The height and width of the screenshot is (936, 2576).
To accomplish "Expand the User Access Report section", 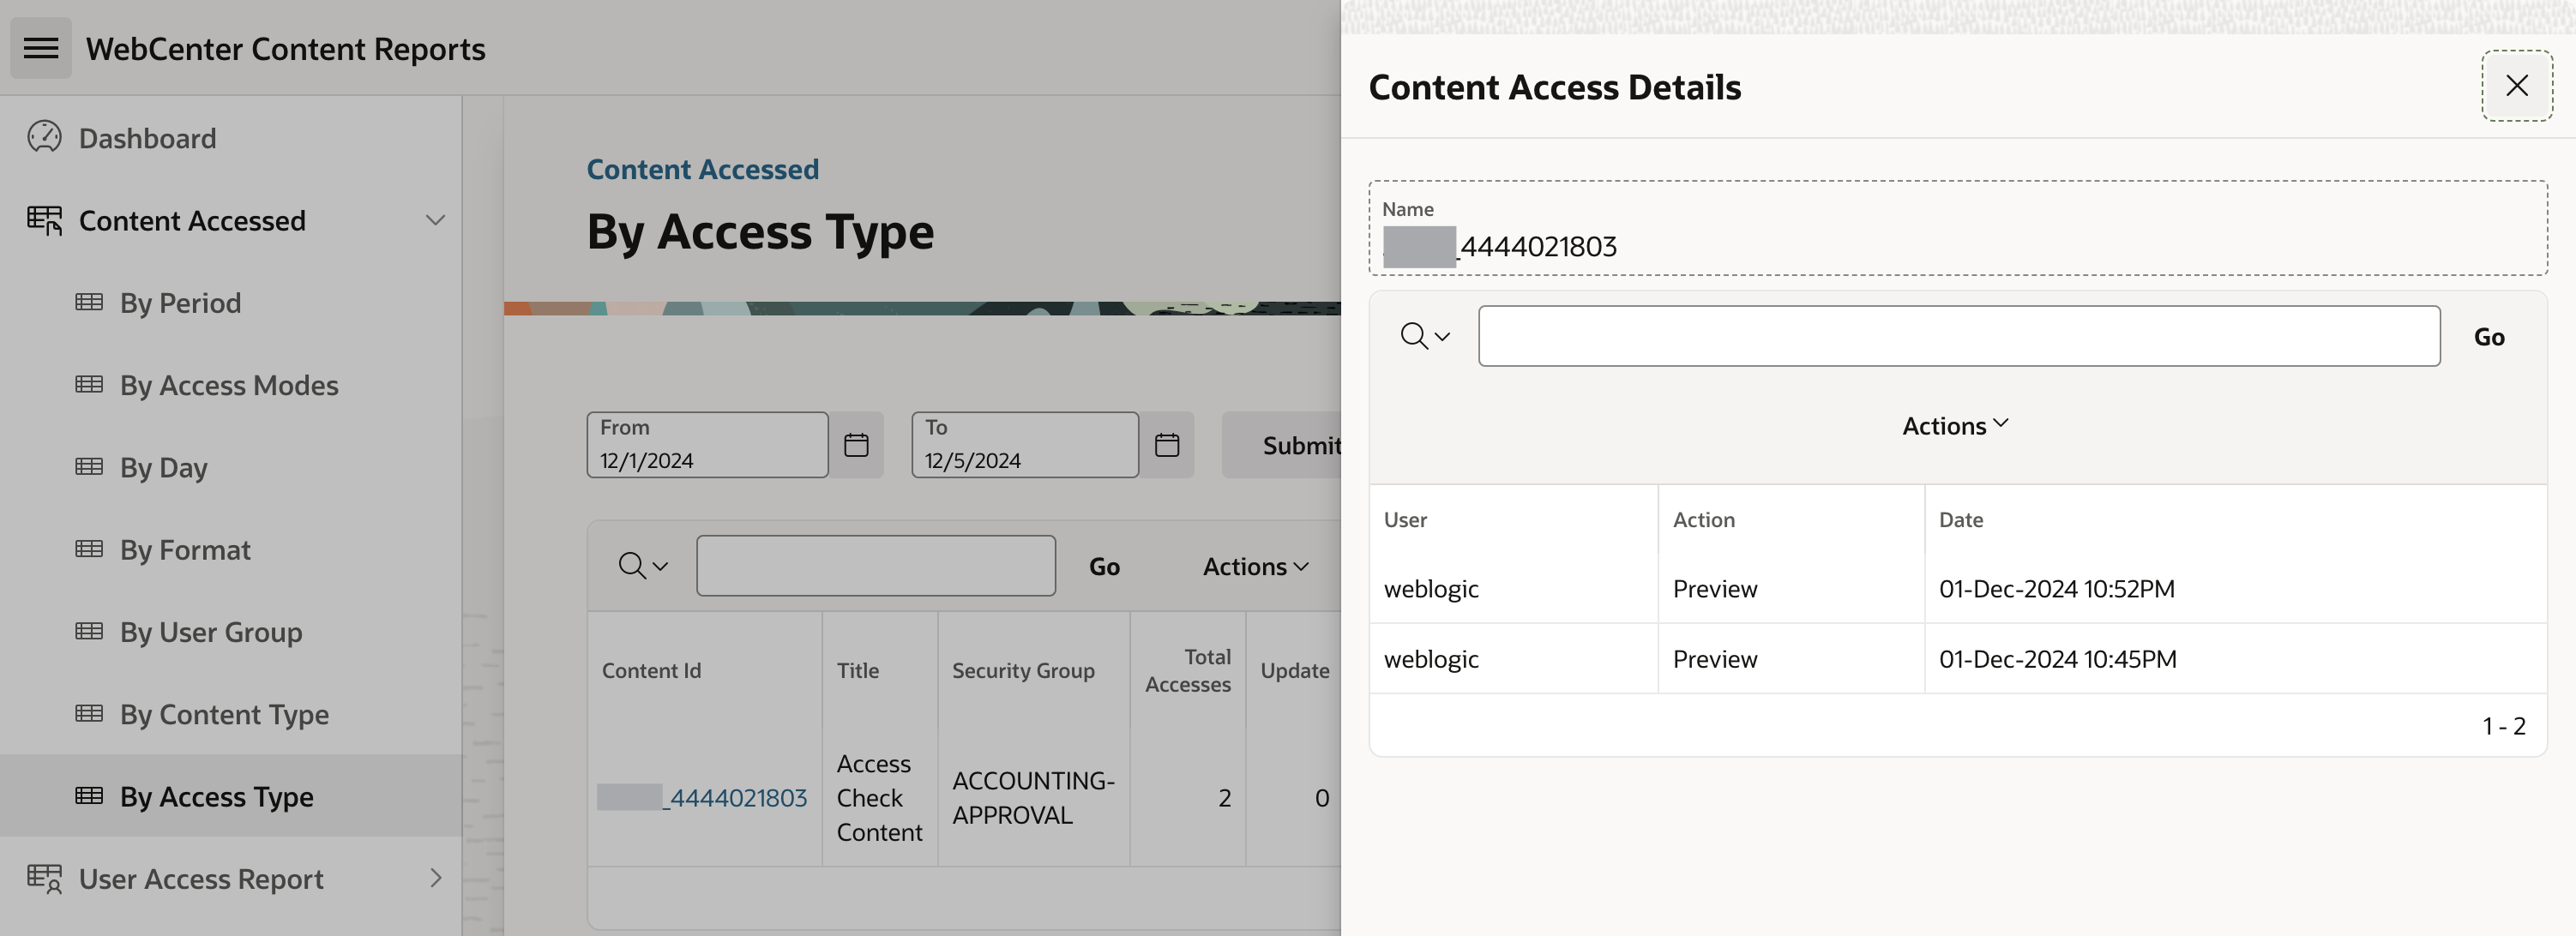I will (x=435, y=878).
